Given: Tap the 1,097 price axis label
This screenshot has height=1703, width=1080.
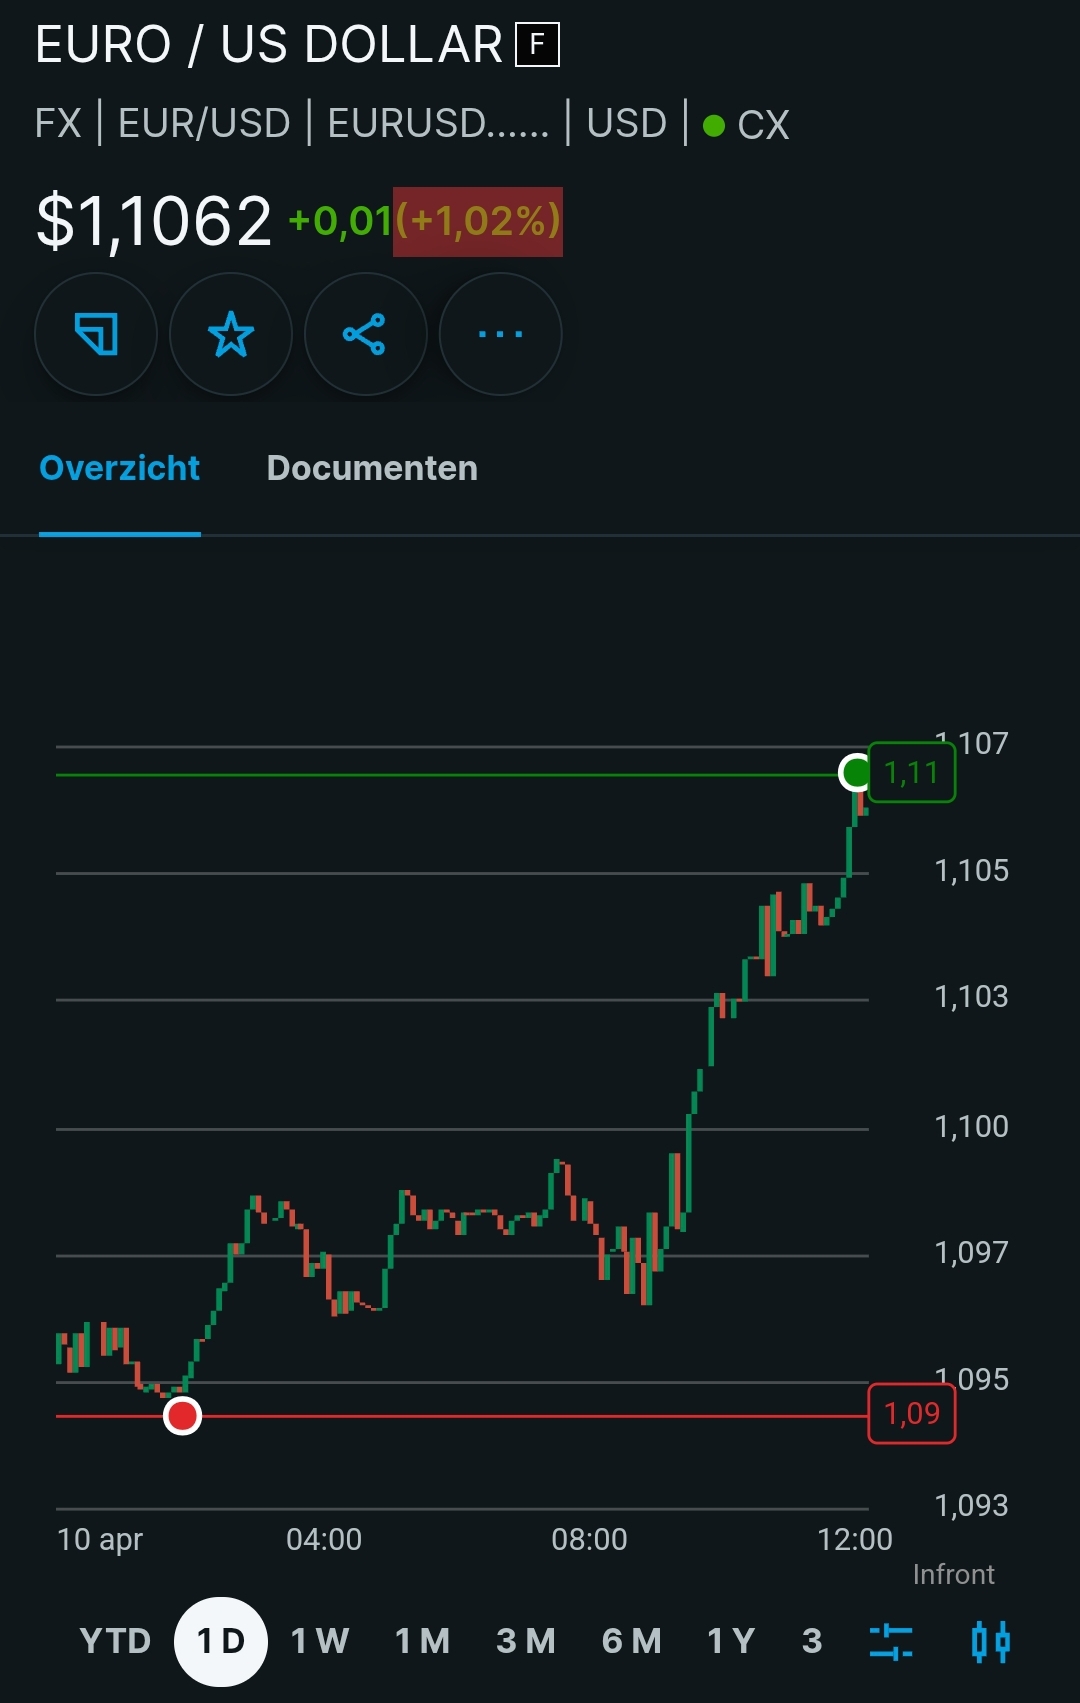Looking at the screenshot, I should 971,1253.
